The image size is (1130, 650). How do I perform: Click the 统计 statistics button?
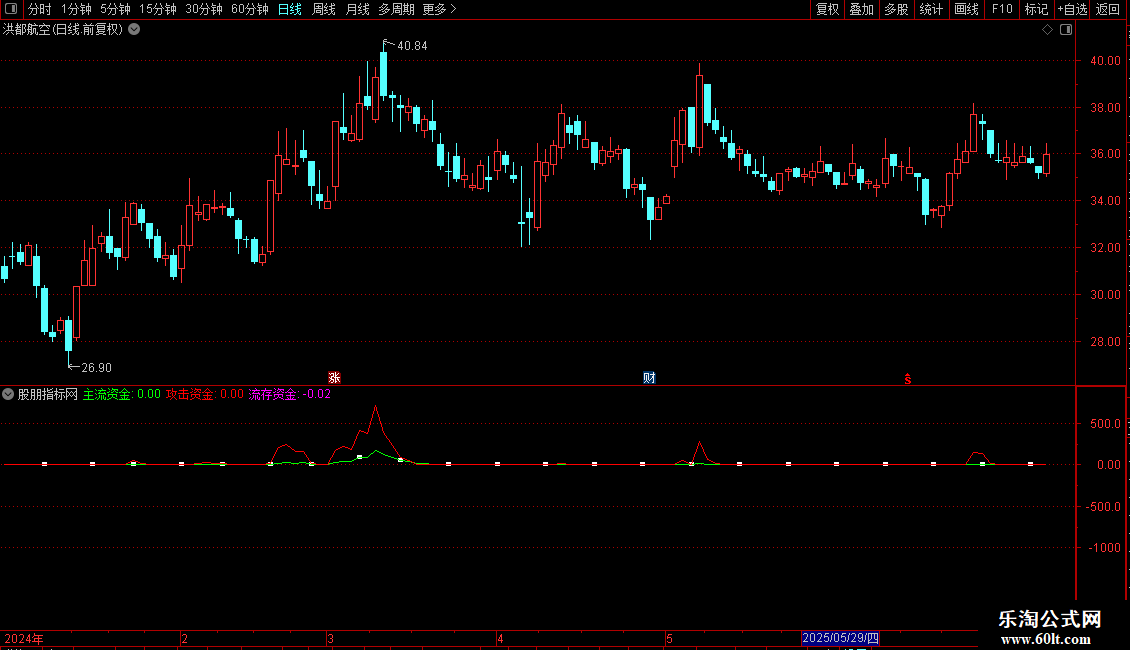pyautogui.click(x=931, y=9)
